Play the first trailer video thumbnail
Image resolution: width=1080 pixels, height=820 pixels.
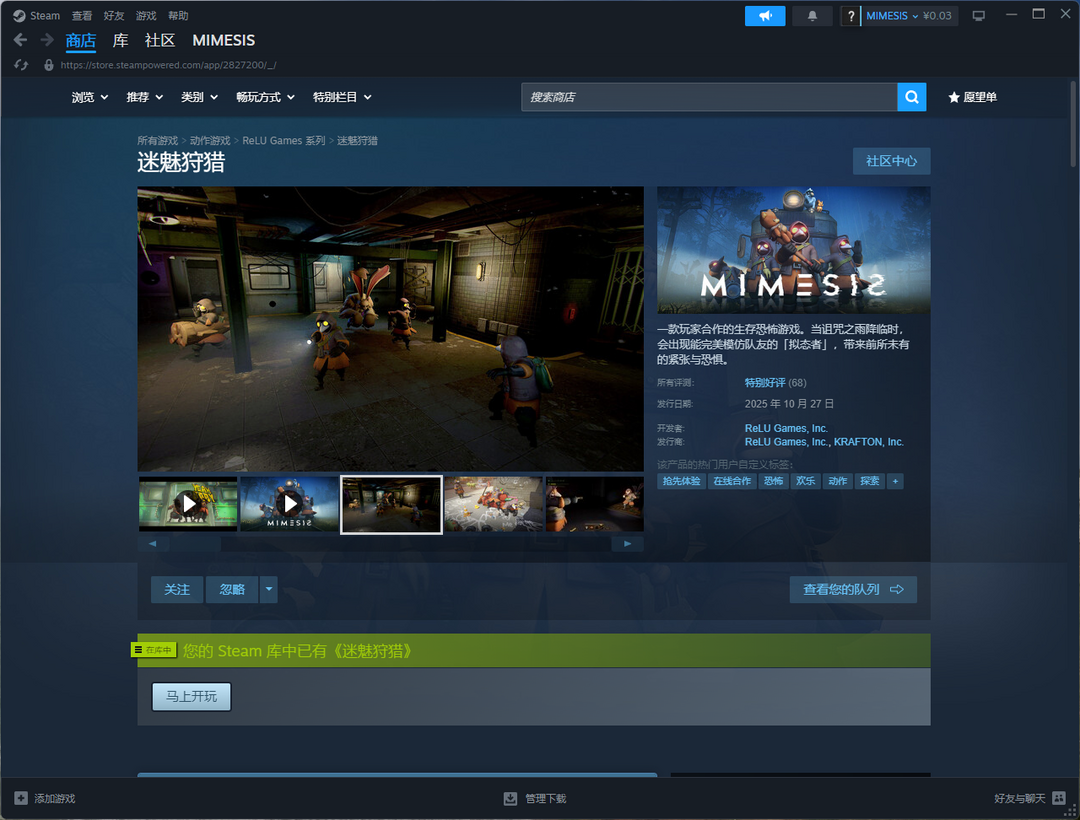point(188,503)
